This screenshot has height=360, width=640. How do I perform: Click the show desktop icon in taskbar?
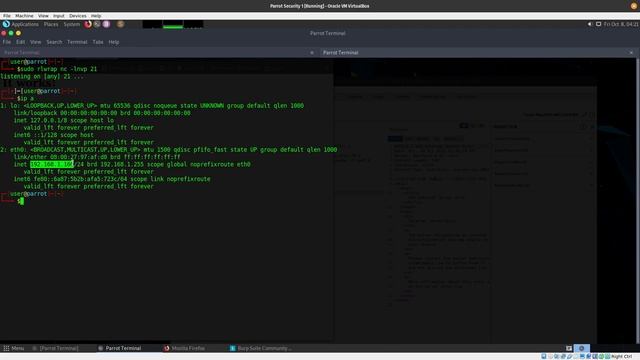point(569,348)
